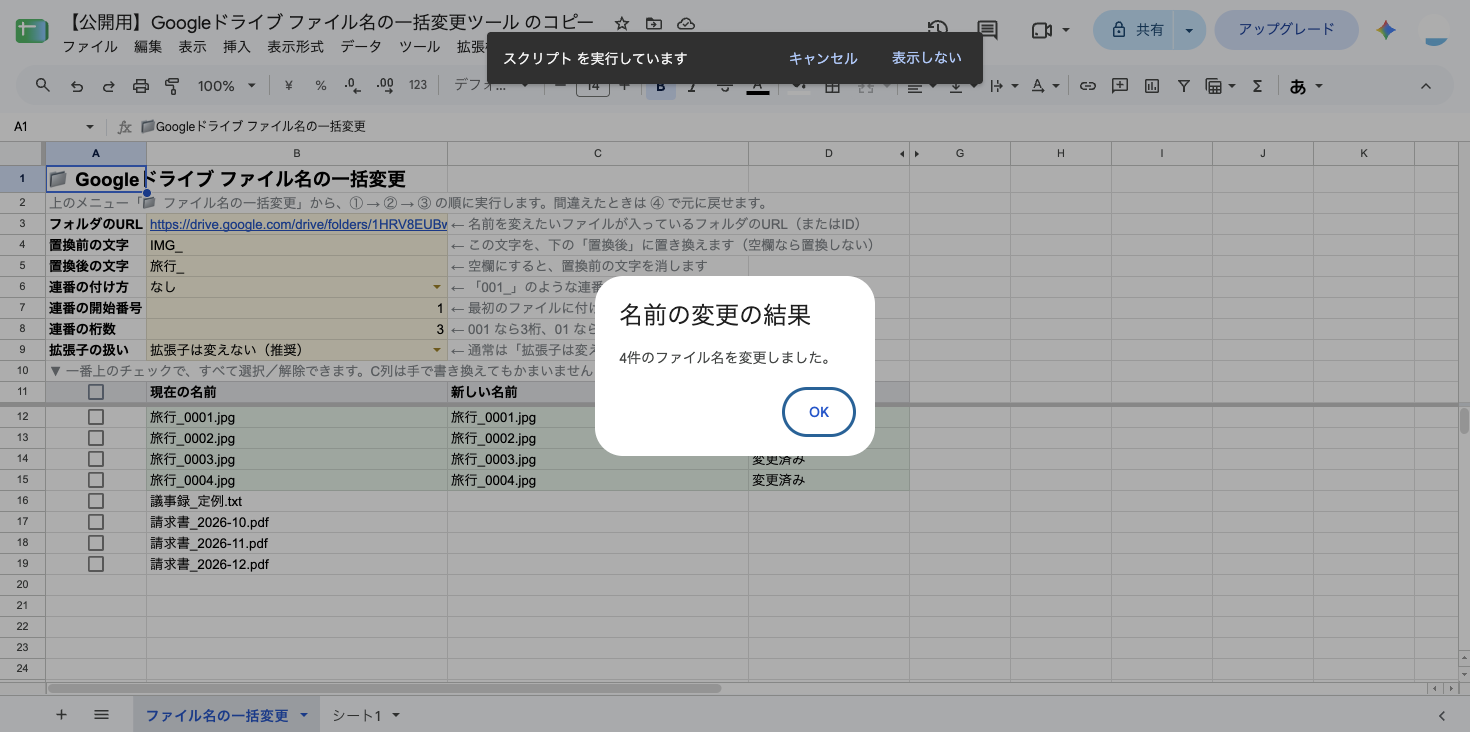Viewport: 1470px width, 732px height.
Task: Check the box for 請求書_2026-11.pdf row
Action: tap(96, 543)
